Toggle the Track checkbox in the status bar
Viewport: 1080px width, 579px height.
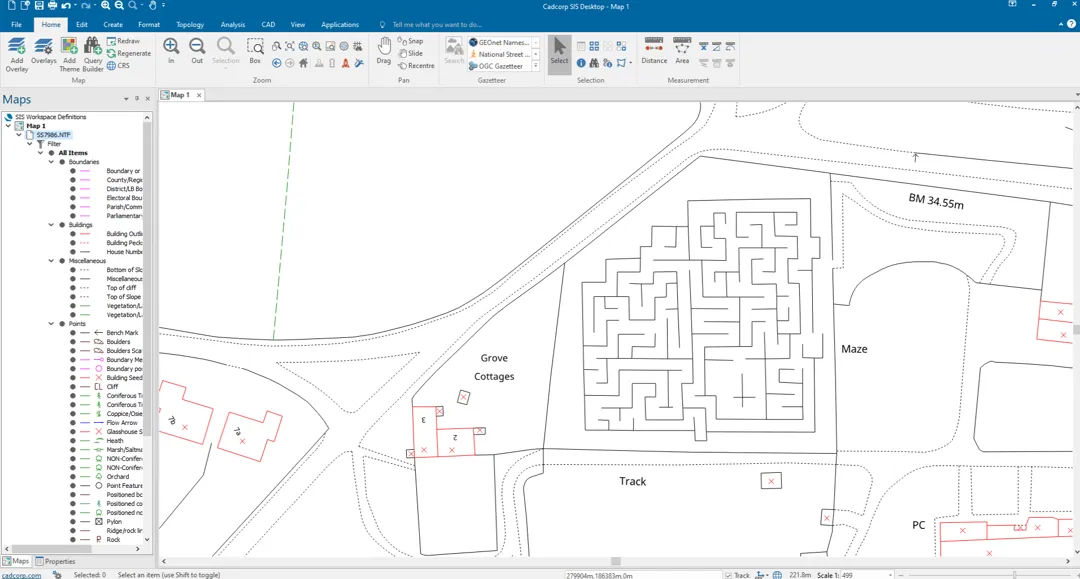[730, 574]
